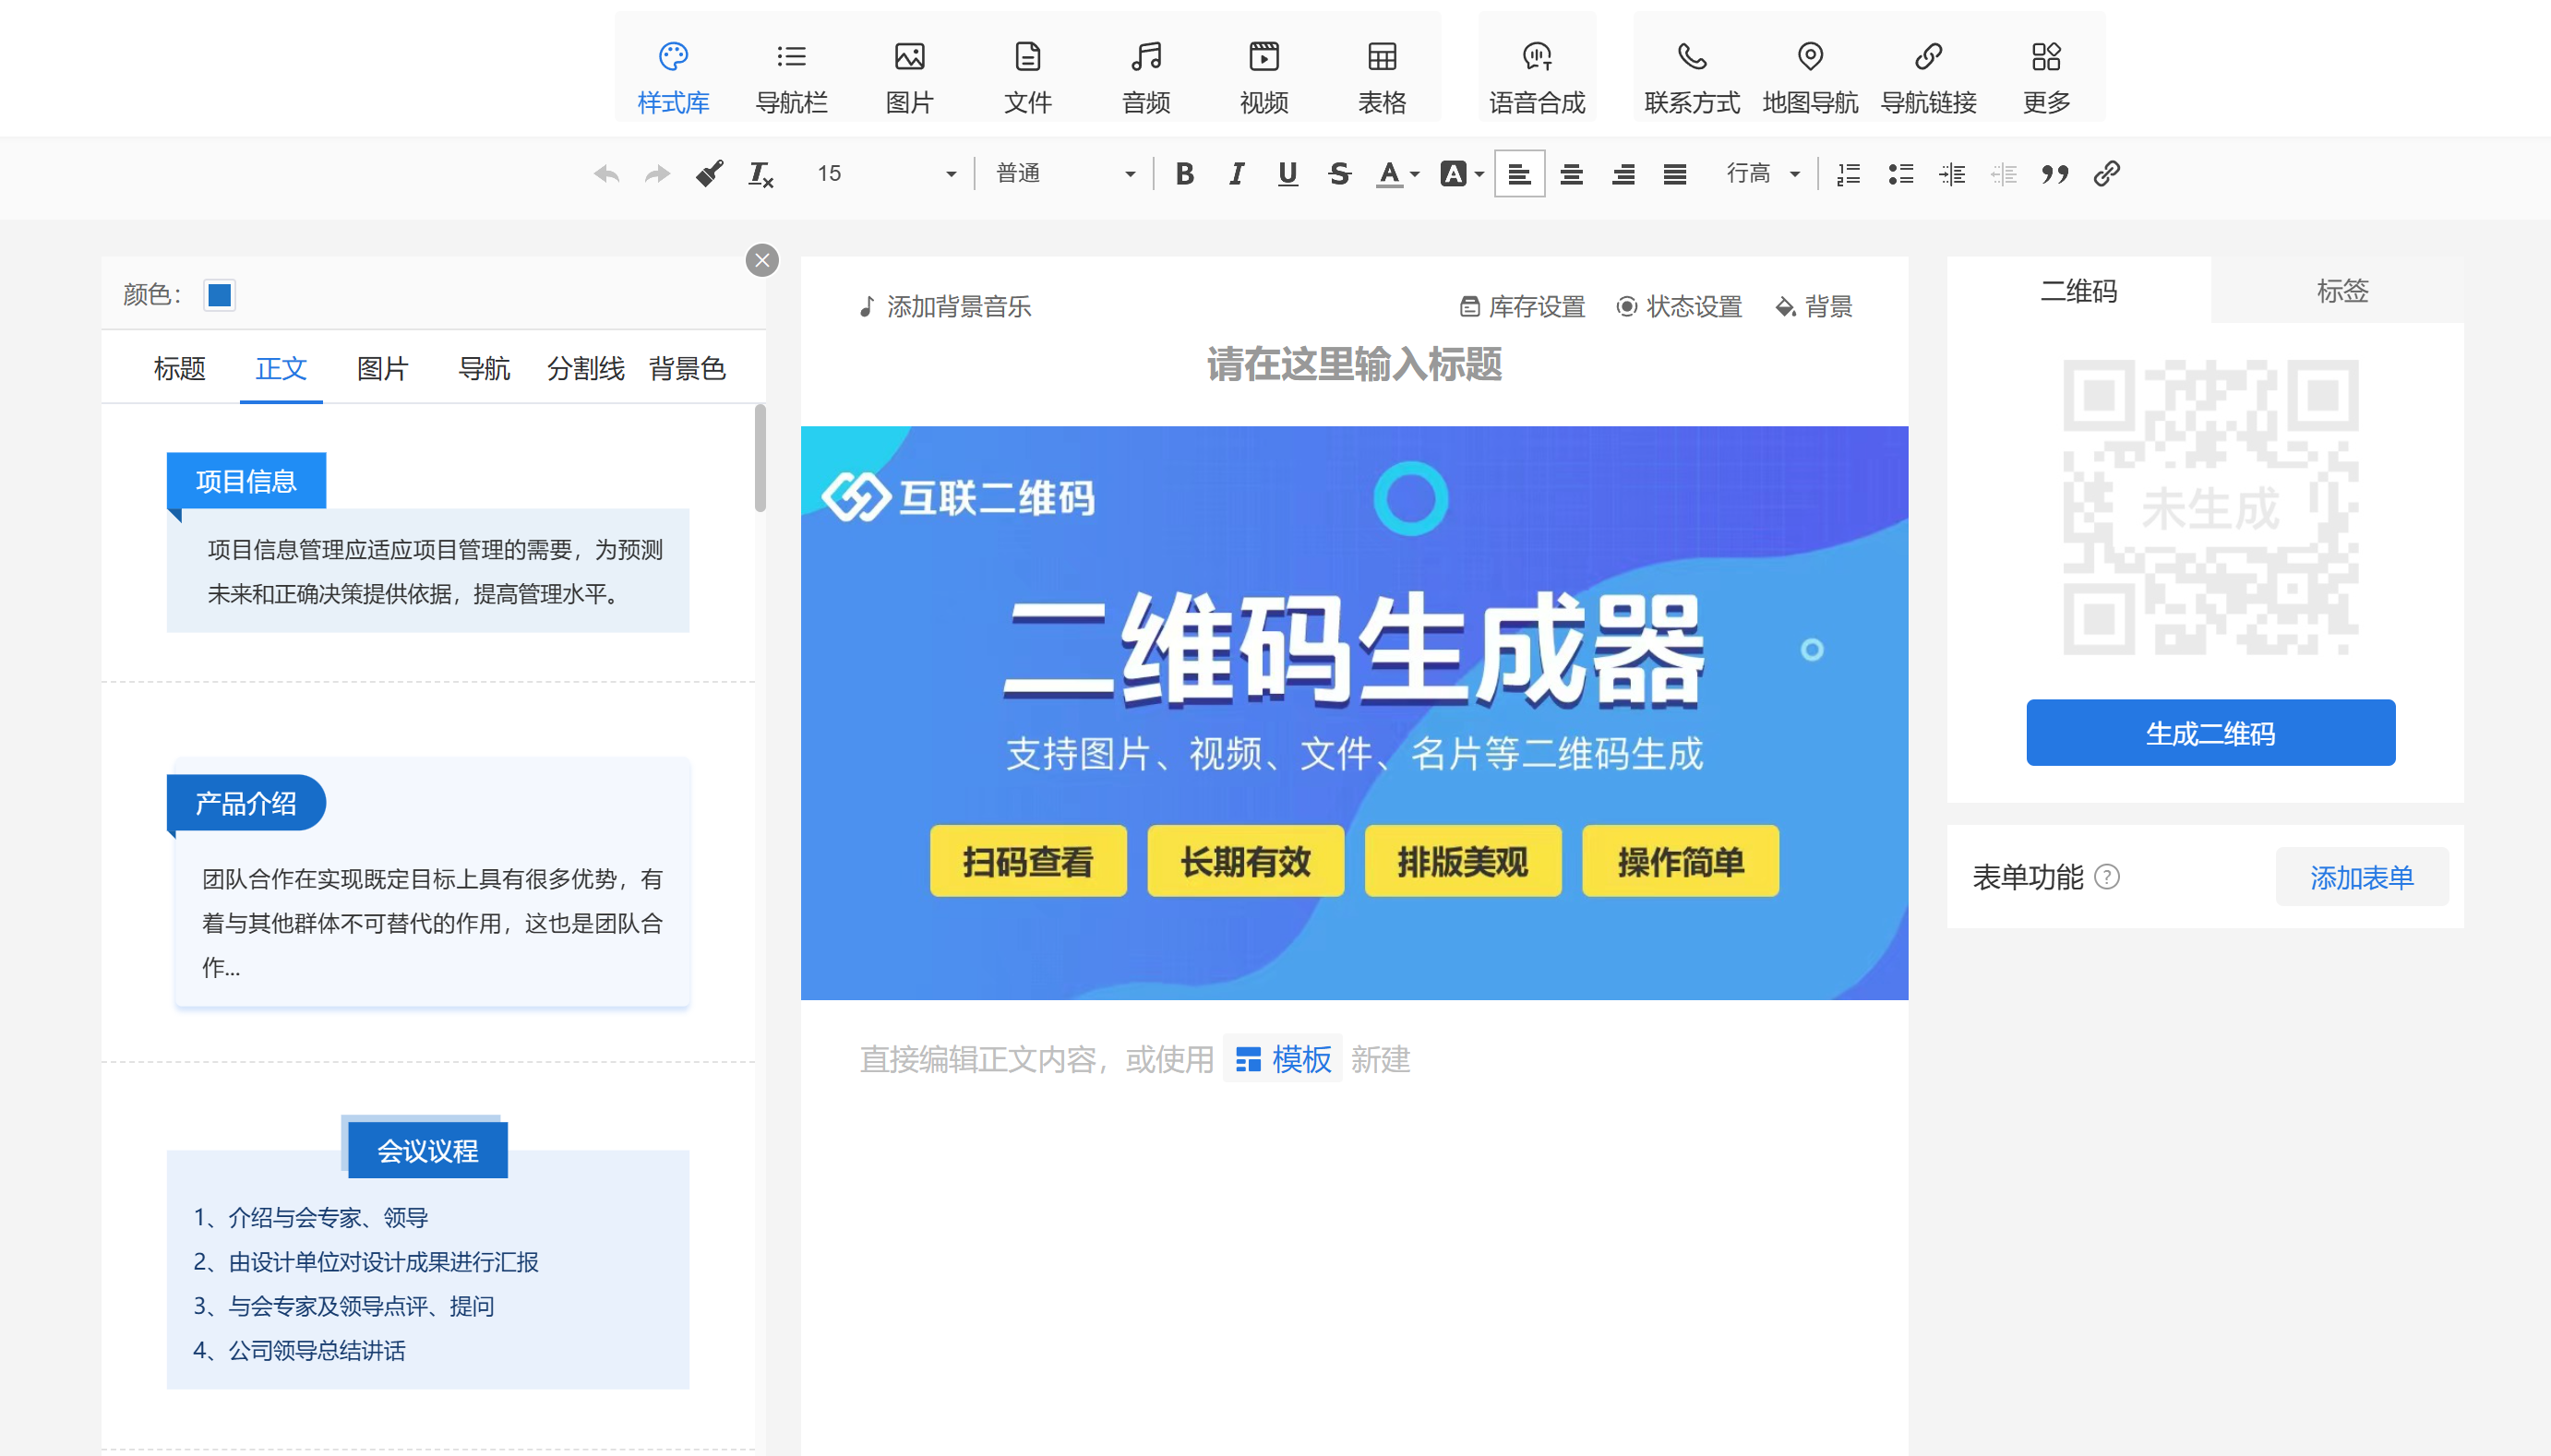
Task: Toggle italic text style
Action: click(x=1236, y=174)
